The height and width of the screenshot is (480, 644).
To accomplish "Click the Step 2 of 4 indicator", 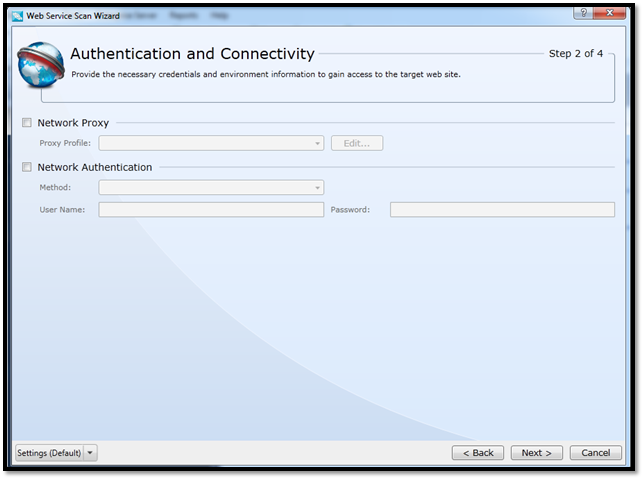I will click(575, 54).
